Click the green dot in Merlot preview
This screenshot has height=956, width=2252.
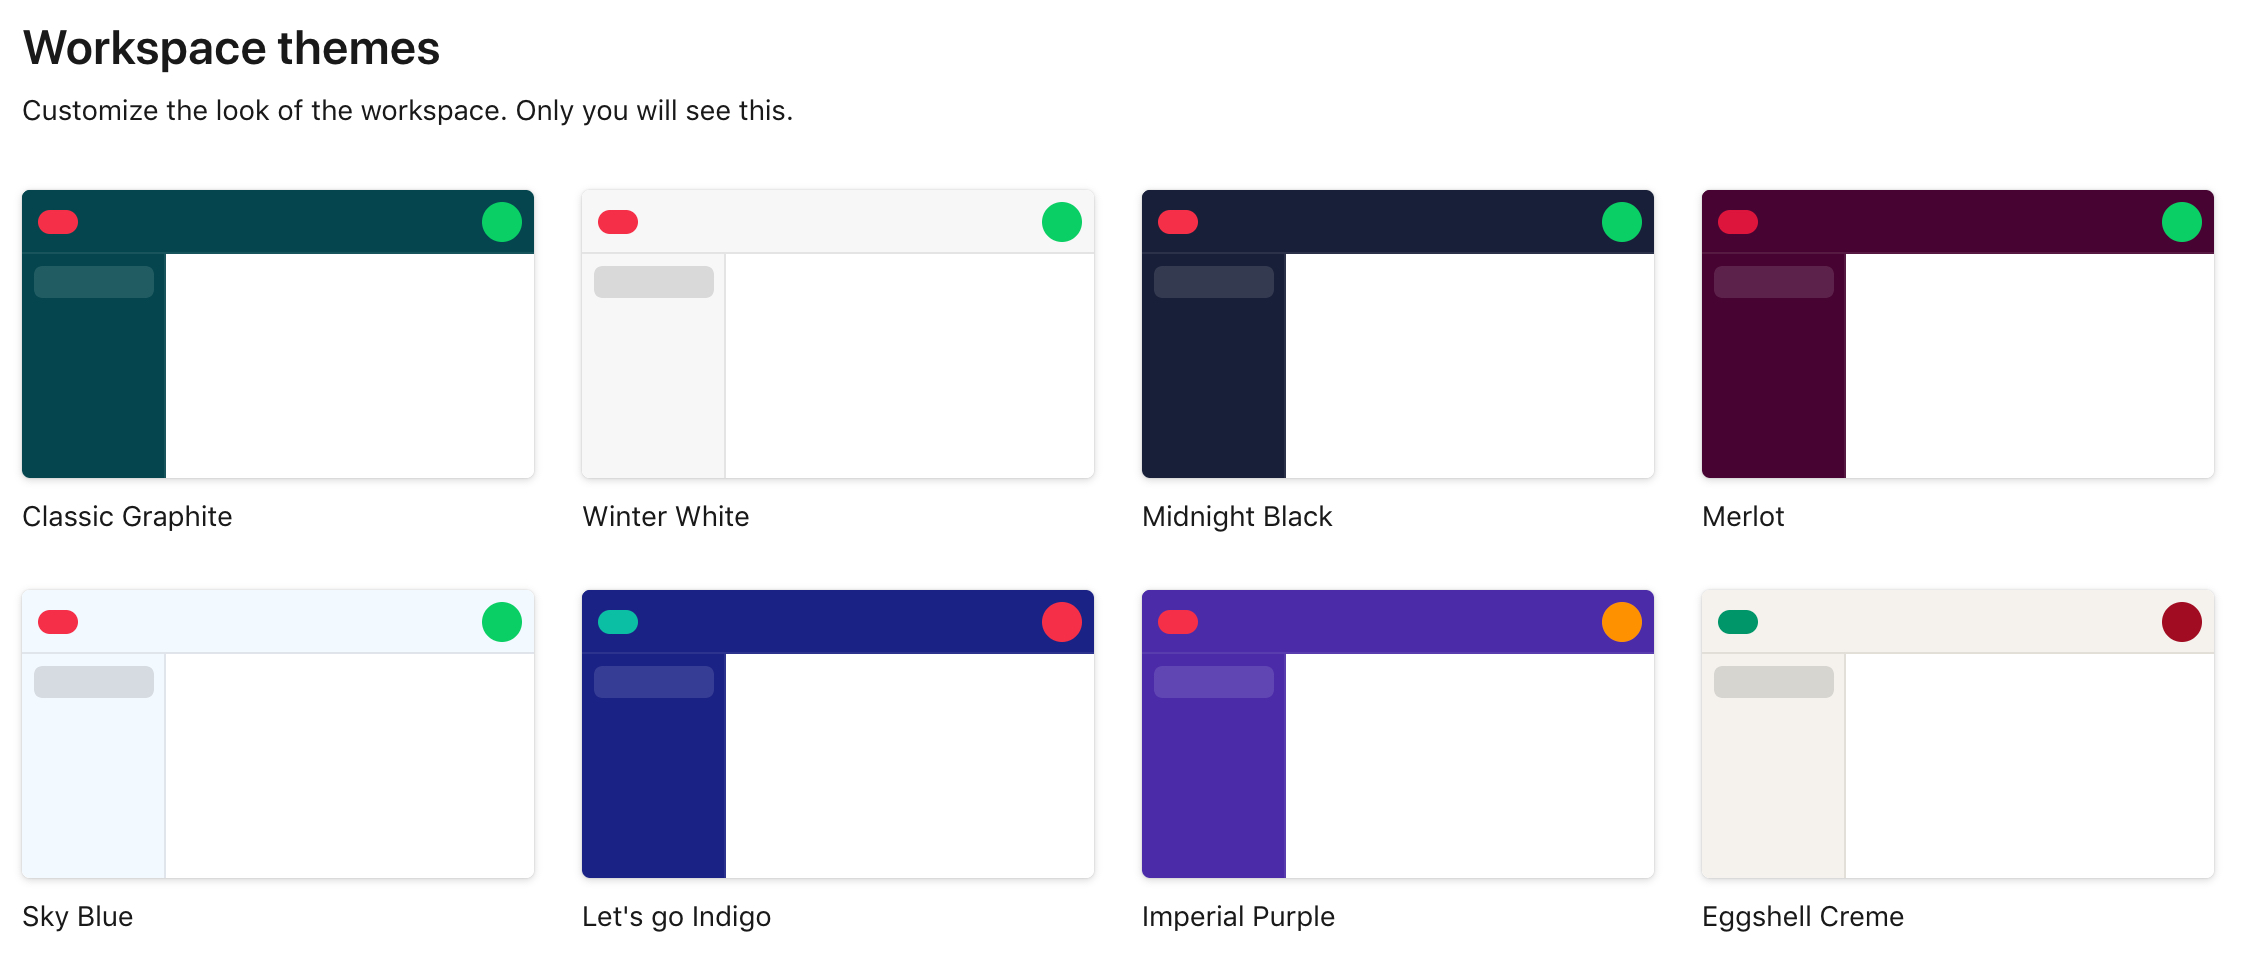click(x=2183, y=222)
